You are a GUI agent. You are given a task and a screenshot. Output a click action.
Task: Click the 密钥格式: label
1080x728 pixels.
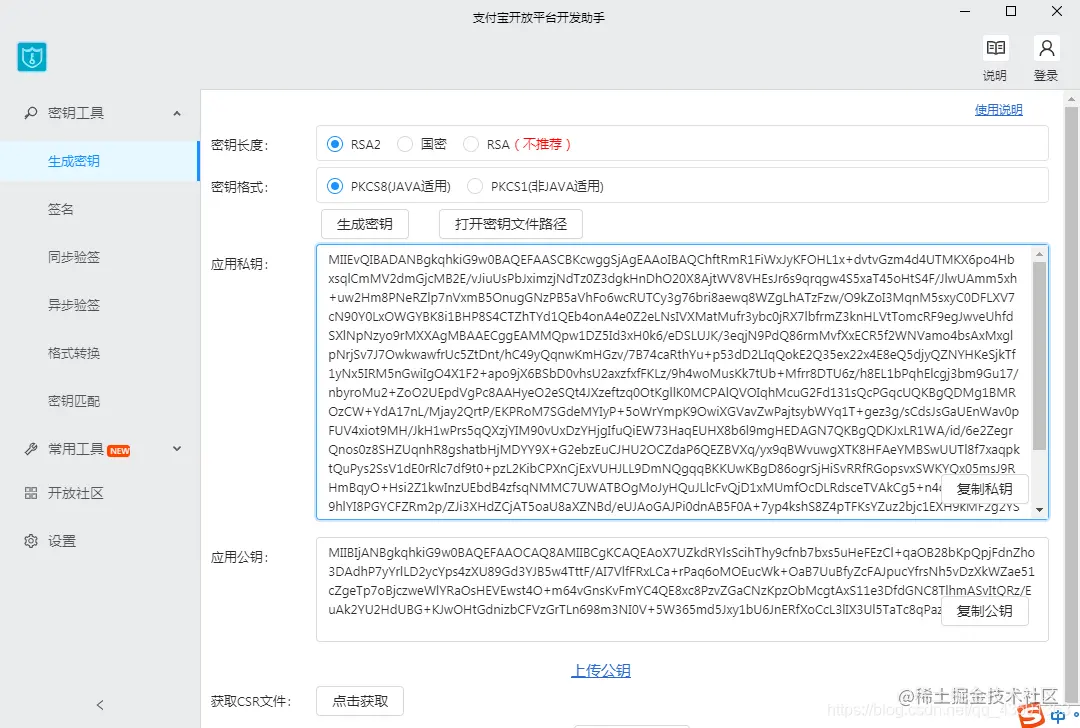(x=240, y=187)
